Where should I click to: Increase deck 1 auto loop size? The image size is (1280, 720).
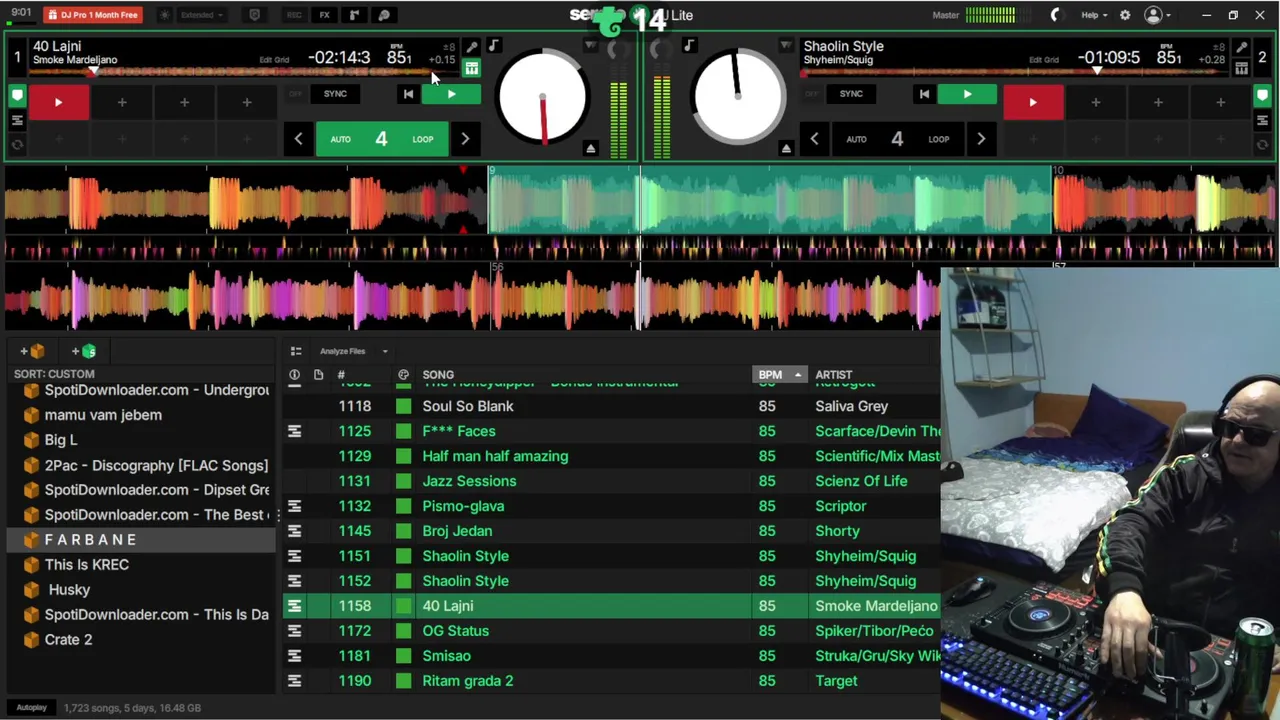point(465,139)
